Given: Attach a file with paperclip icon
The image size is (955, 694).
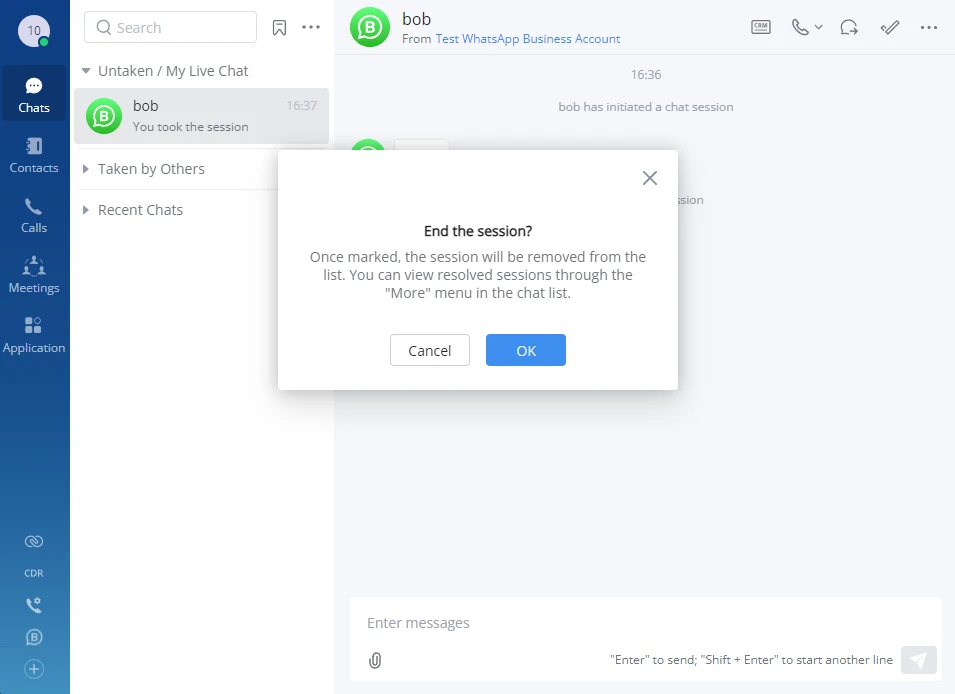Looking at the screenshot, I should pos(375,660).
